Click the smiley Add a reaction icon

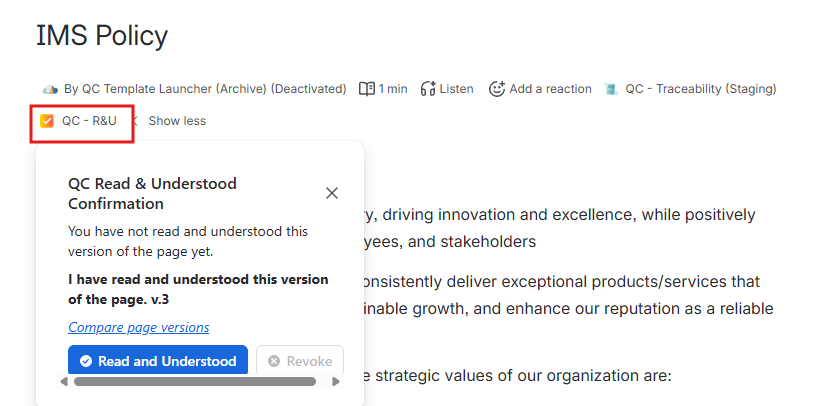pyautogui.click(x=497, y=89)
